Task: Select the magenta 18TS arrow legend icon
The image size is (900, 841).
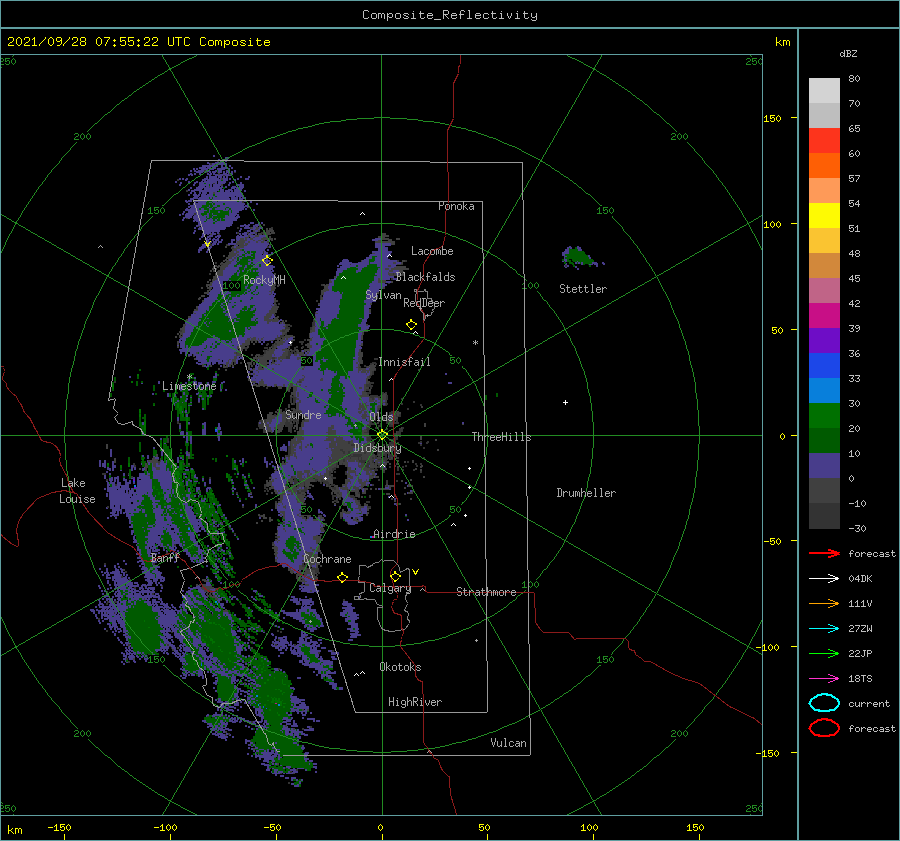Action: [x=824, y=679]
